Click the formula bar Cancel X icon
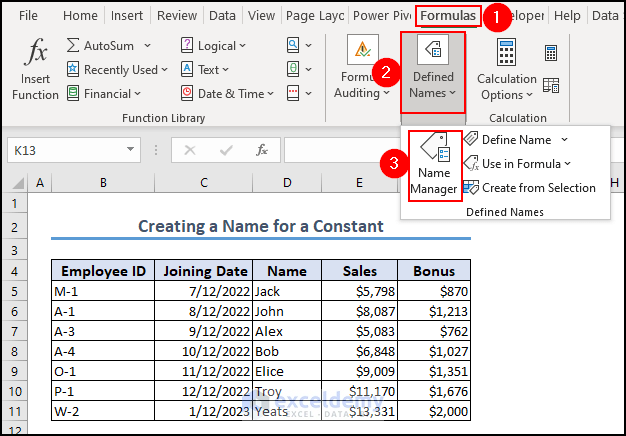Screen dimensions: 626x436 [x=190, y=150]
